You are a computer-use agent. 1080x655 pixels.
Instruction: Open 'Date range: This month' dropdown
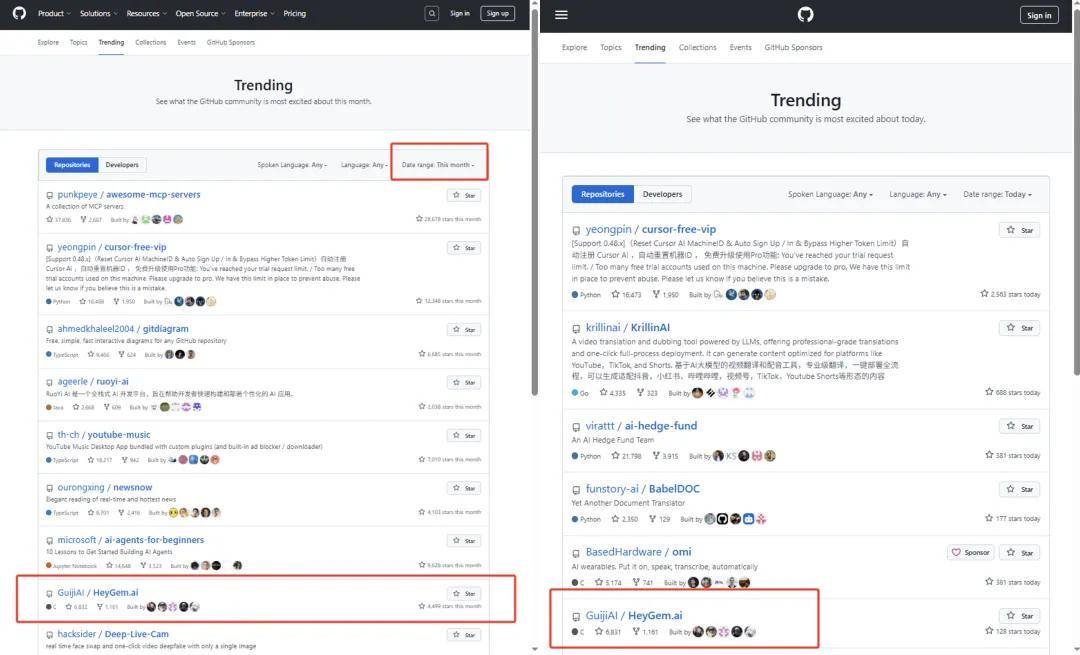(438, 165)
